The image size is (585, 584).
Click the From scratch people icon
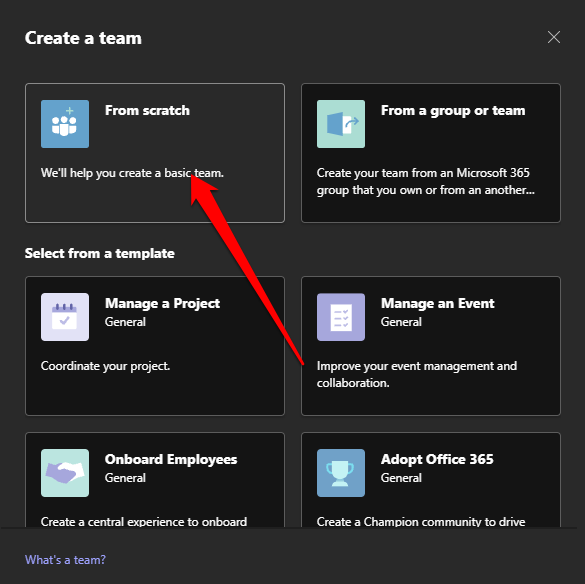coord(65,124)
